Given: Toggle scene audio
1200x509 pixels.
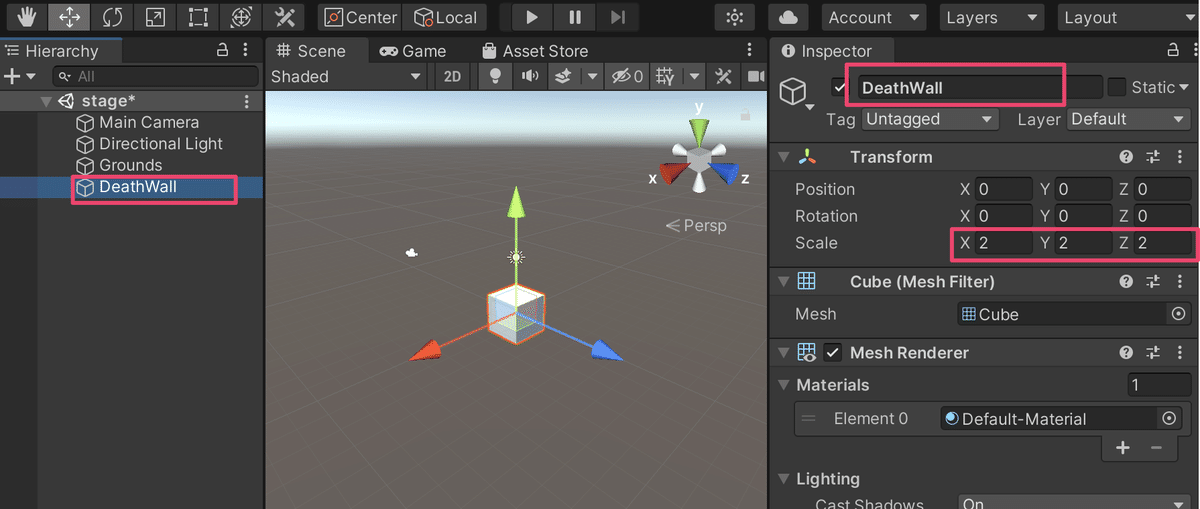Looking at the screenshot, I should 530,76.
